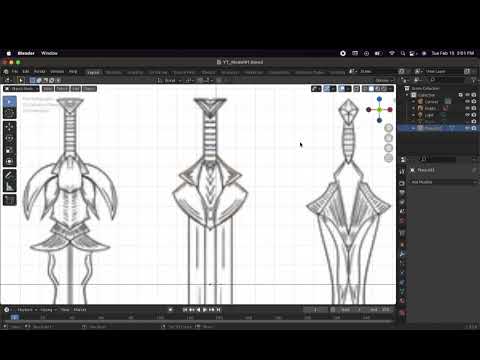Open Window menu in macOS menu bar

[49, 53]
